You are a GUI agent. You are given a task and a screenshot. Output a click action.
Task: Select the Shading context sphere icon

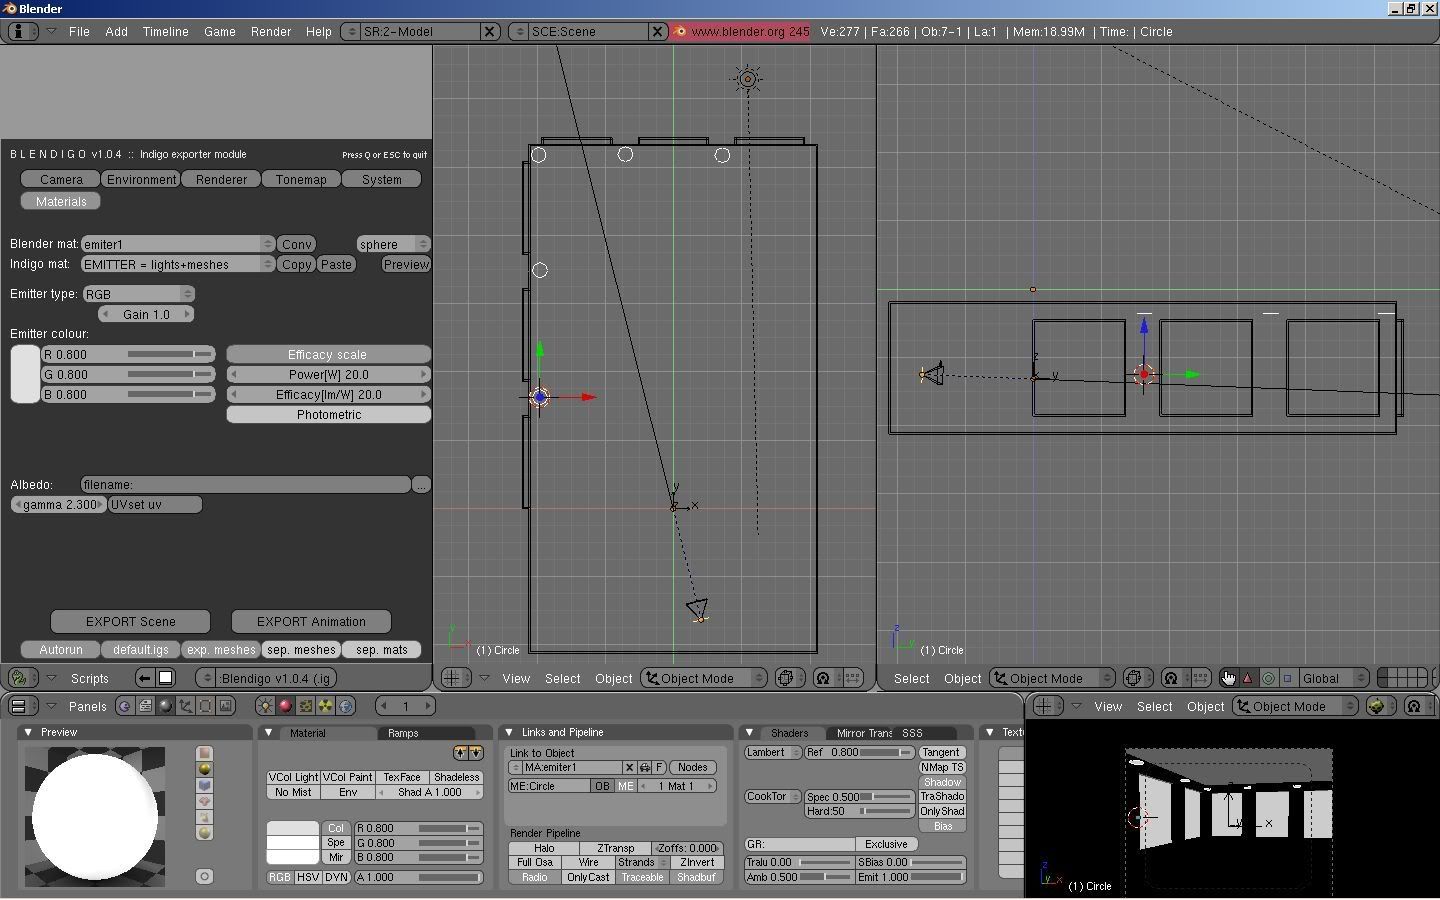(x=165, y=706)
